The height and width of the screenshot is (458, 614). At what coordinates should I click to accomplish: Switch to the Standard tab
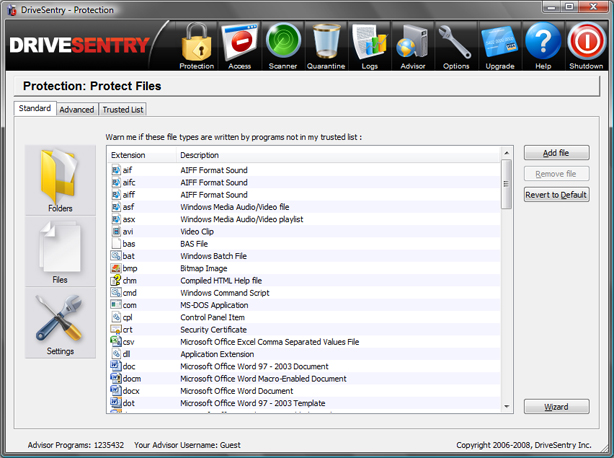pyautogui.click(x=35, y=108)
